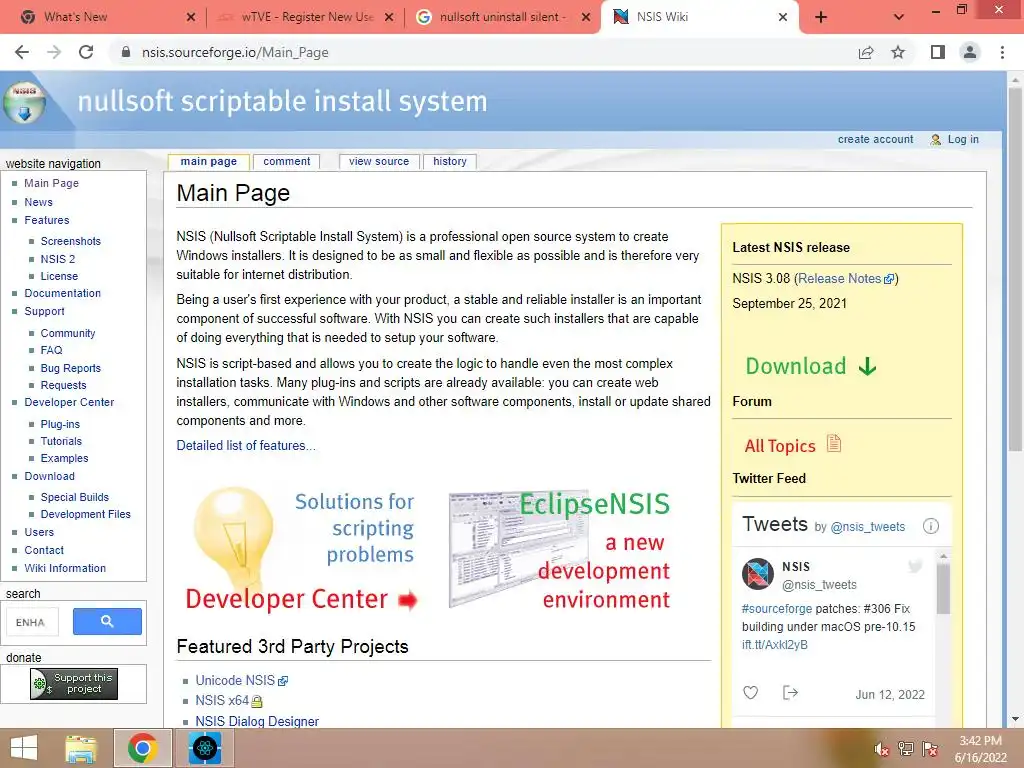Screen dimensions: 1024x768
Task: Click green Download arrow icon
Action: 867,366
